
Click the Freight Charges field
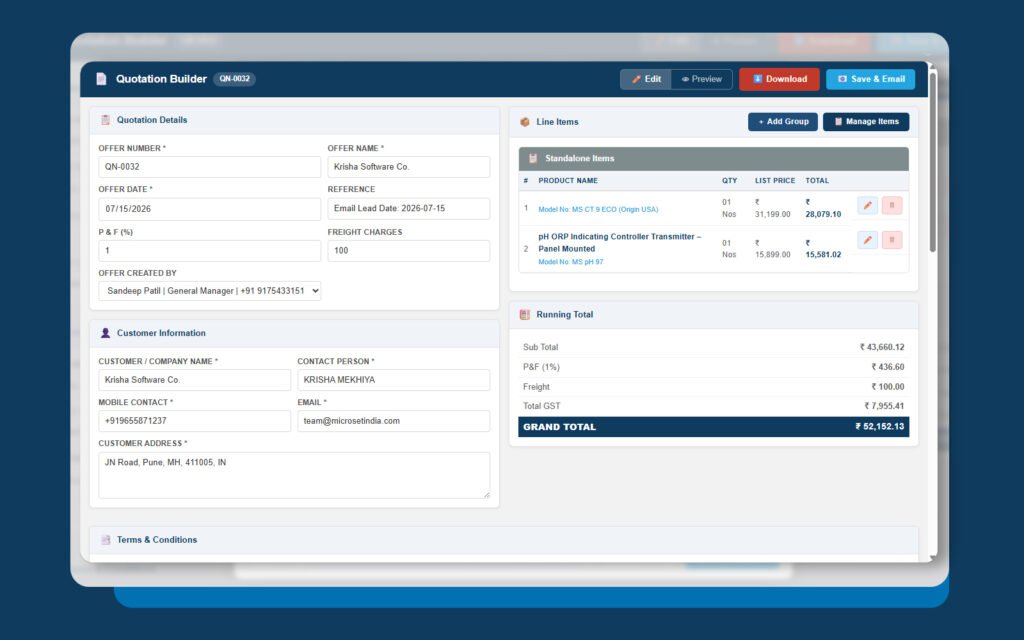click(x=409, y=251)
